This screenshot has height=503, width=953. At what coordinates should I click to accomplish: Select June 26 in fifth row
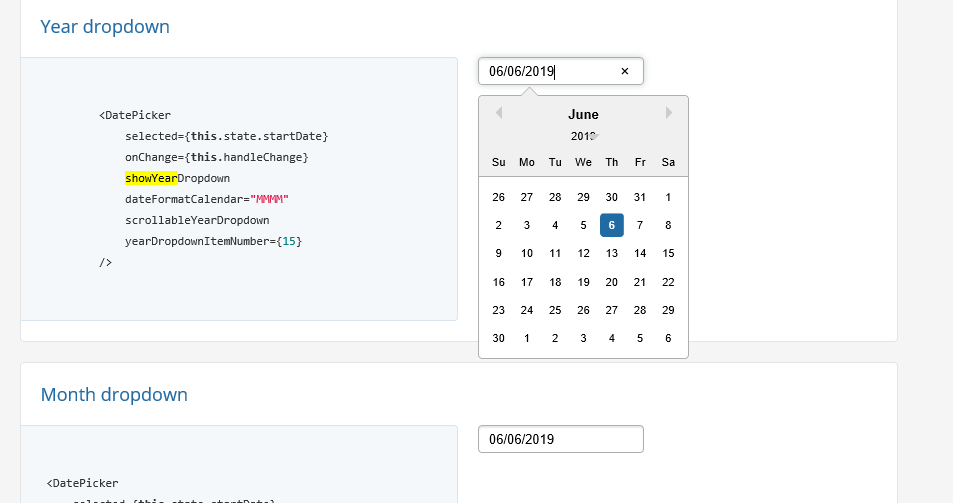[x=583, y=310]
